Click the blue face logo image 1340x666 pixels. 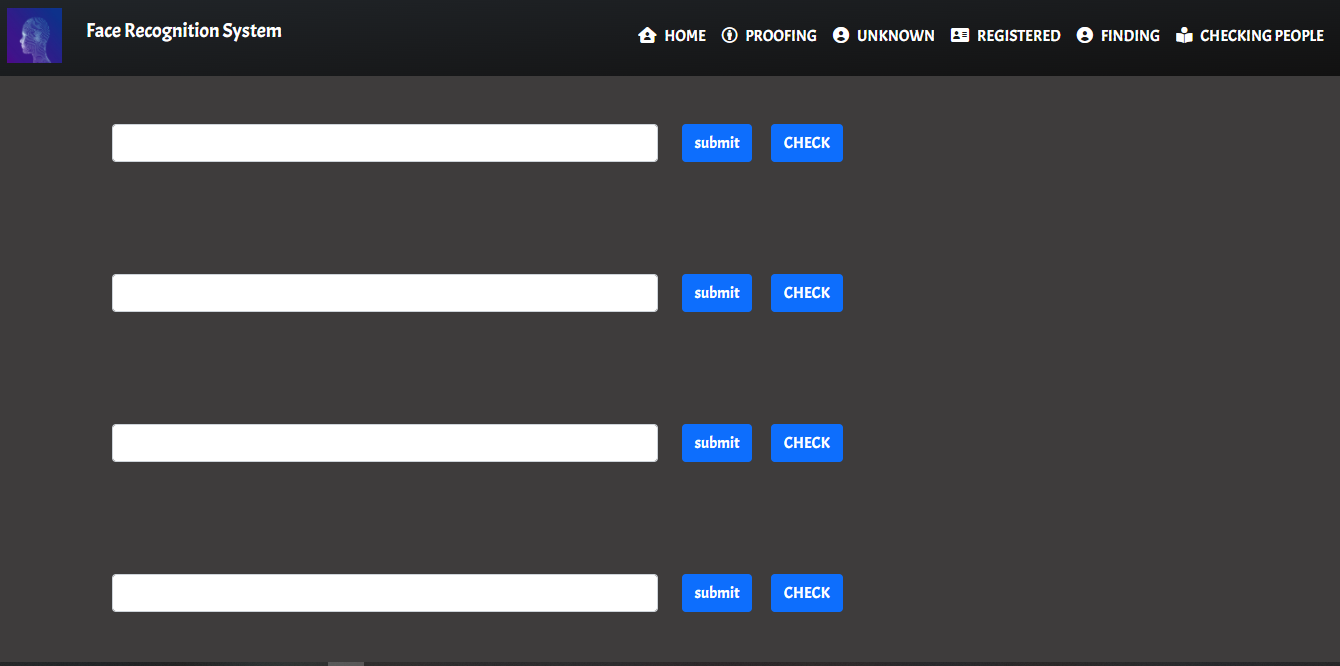point(34,35)
